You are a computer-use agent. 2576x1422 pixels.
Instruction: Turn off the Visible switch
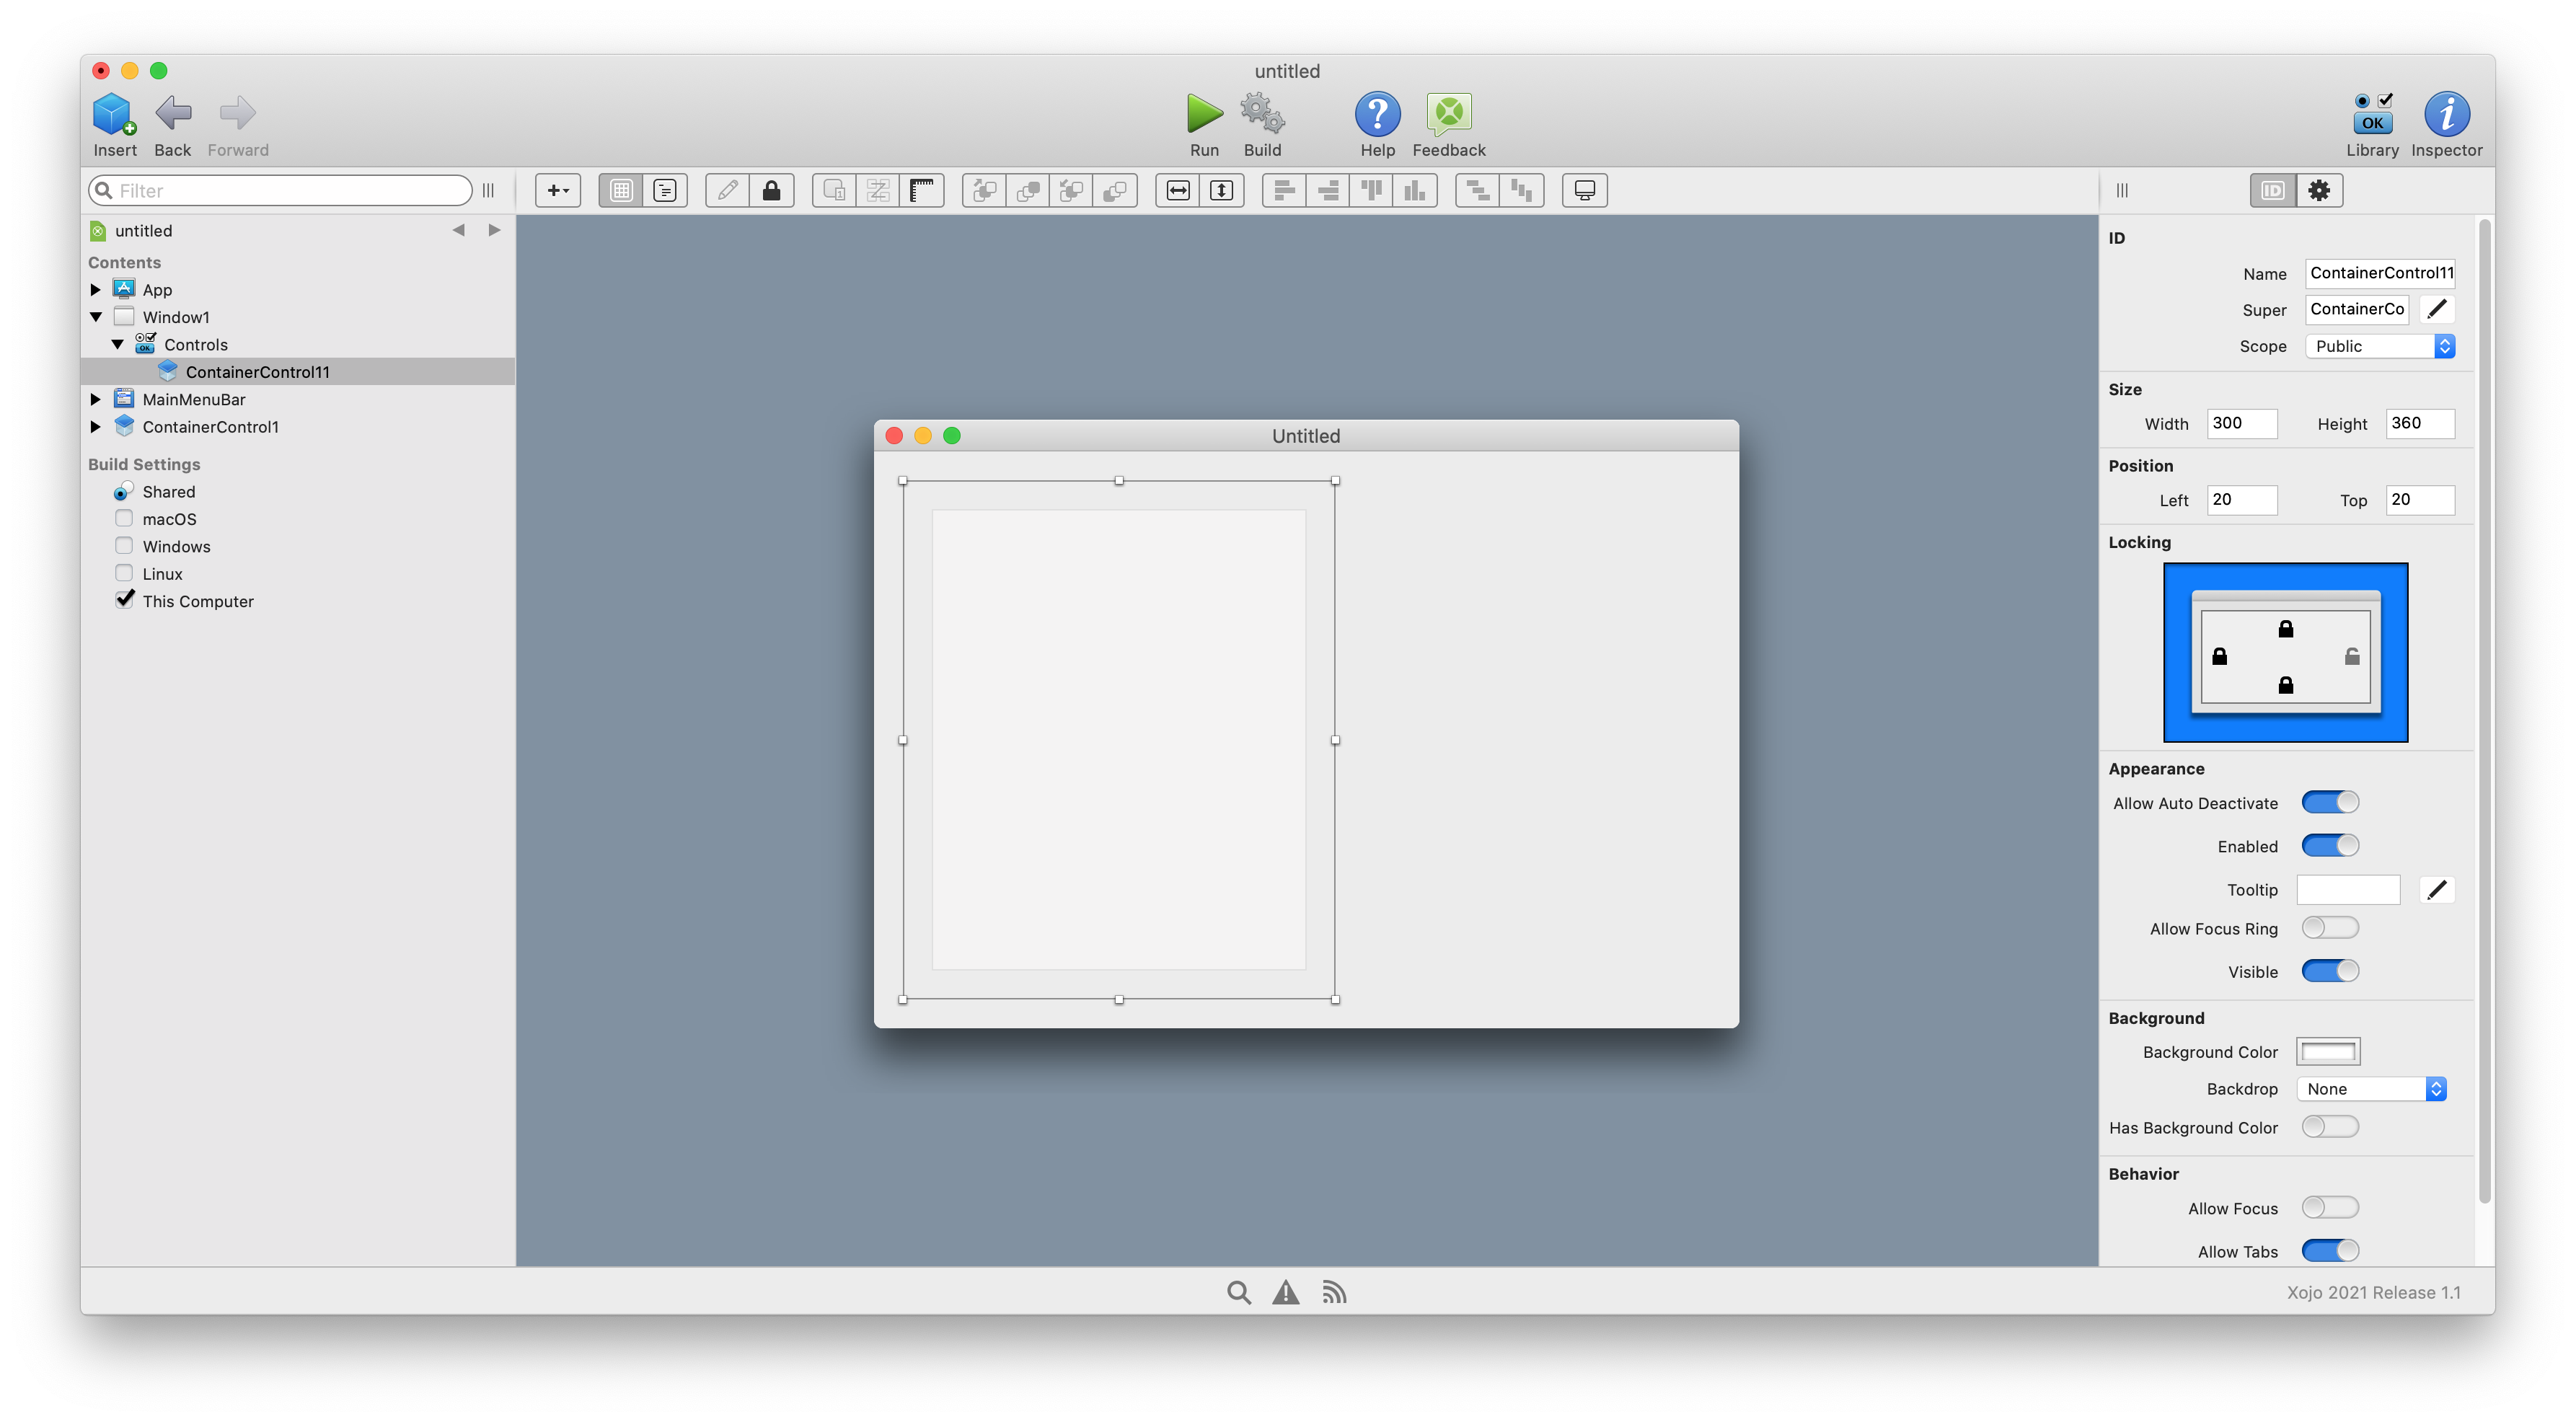pos(2329,971)
